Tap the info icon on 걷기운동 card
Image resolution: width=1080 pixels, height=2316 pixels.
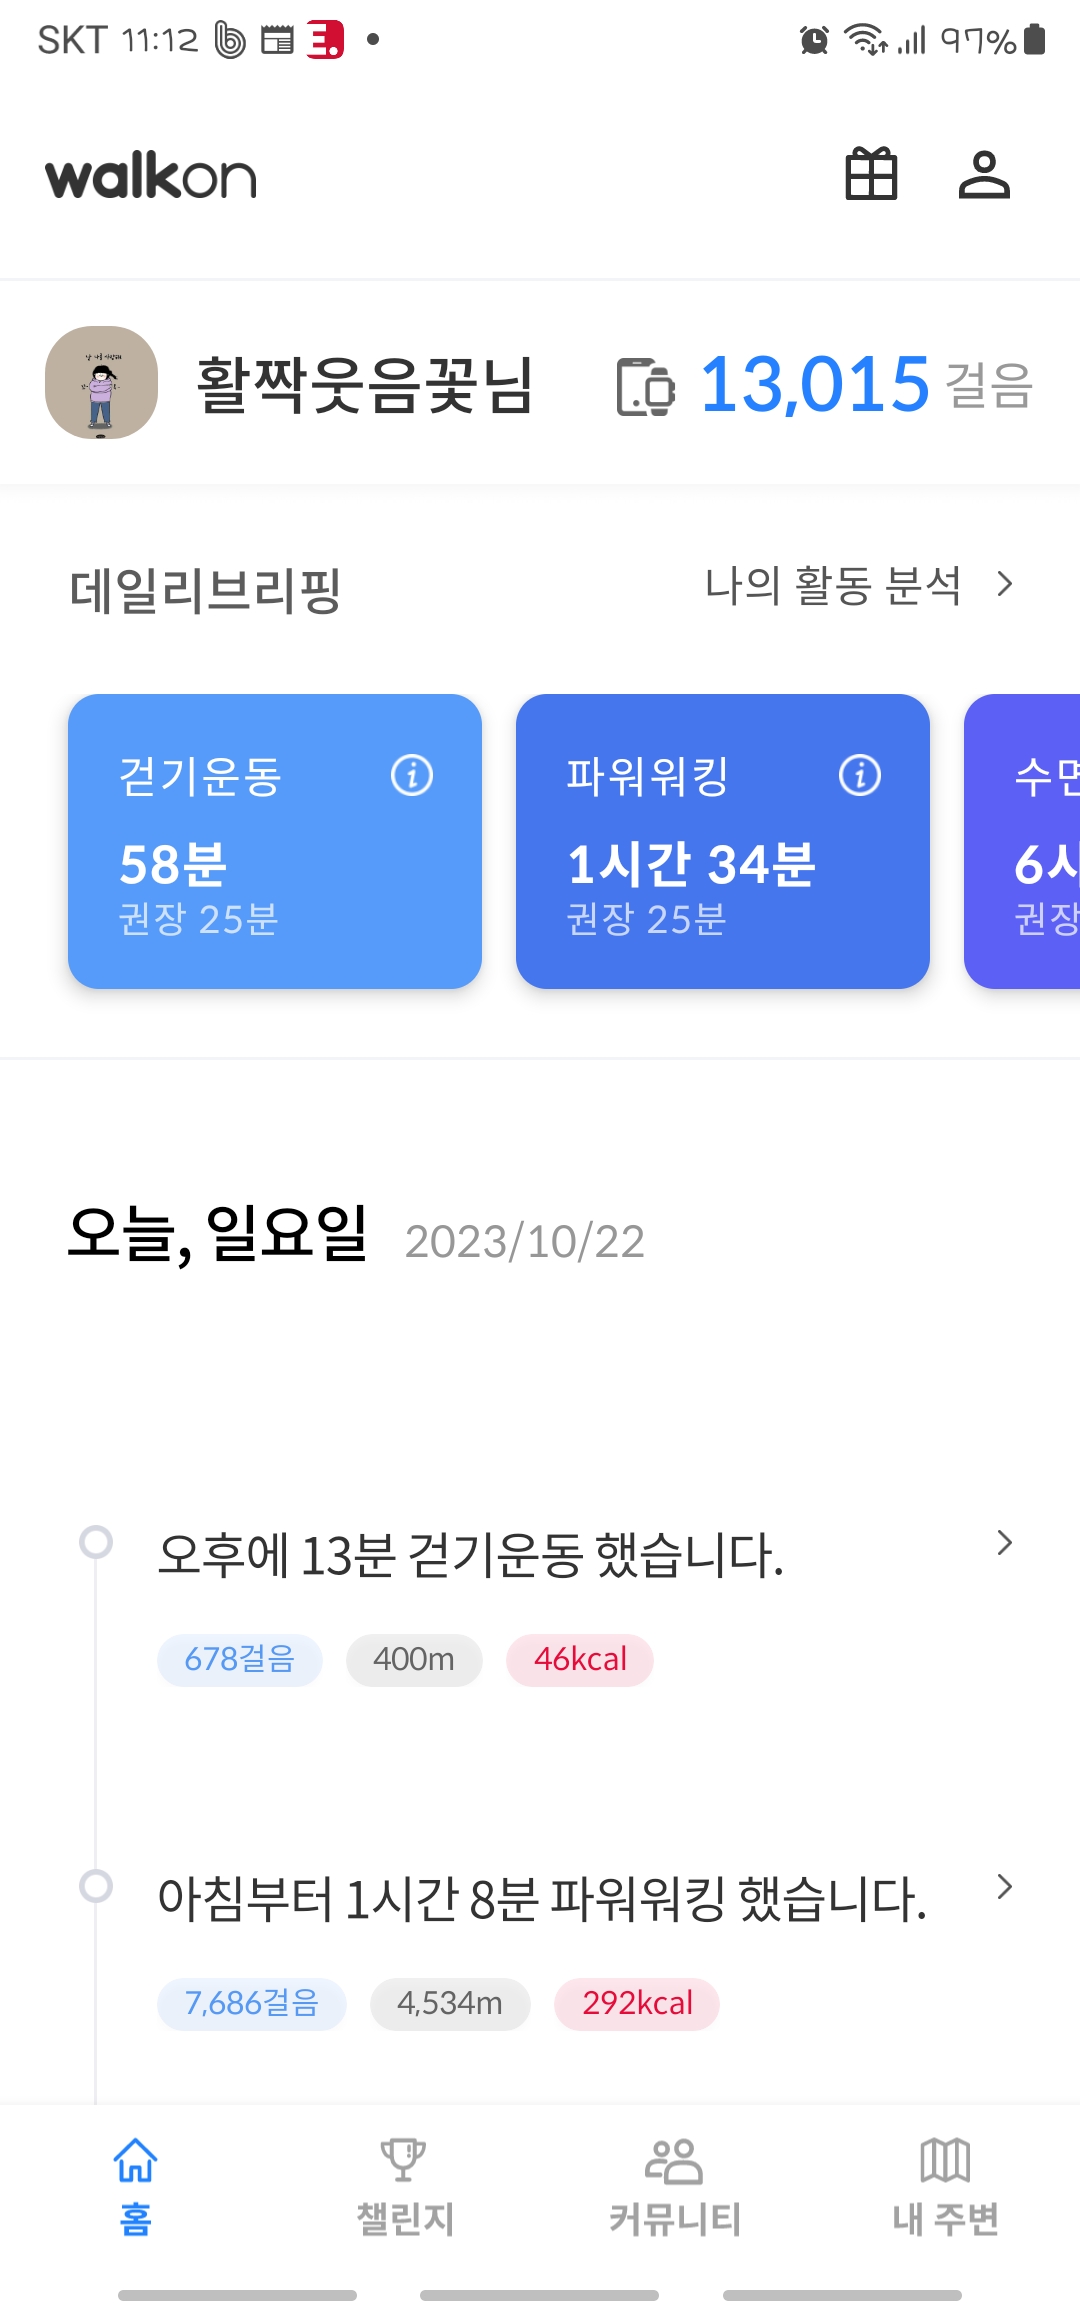click(x=412, y=775)
